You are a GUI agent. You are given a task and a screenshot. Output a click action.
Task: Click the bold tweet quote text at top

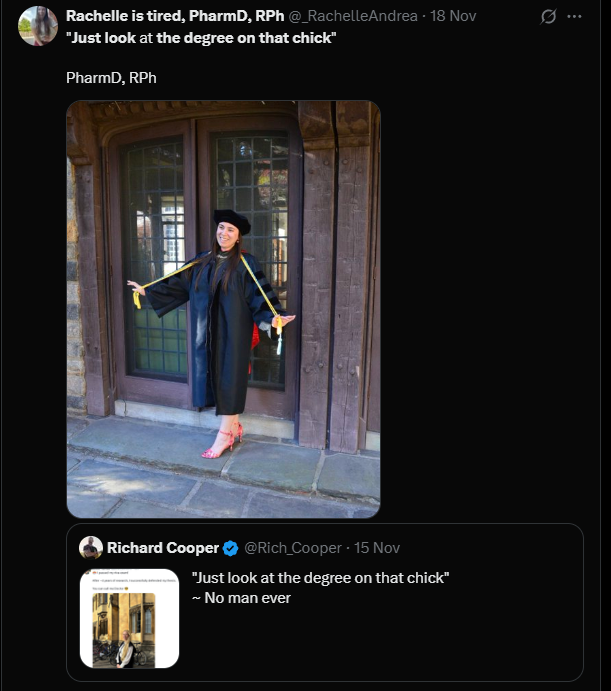pos(201,38)
